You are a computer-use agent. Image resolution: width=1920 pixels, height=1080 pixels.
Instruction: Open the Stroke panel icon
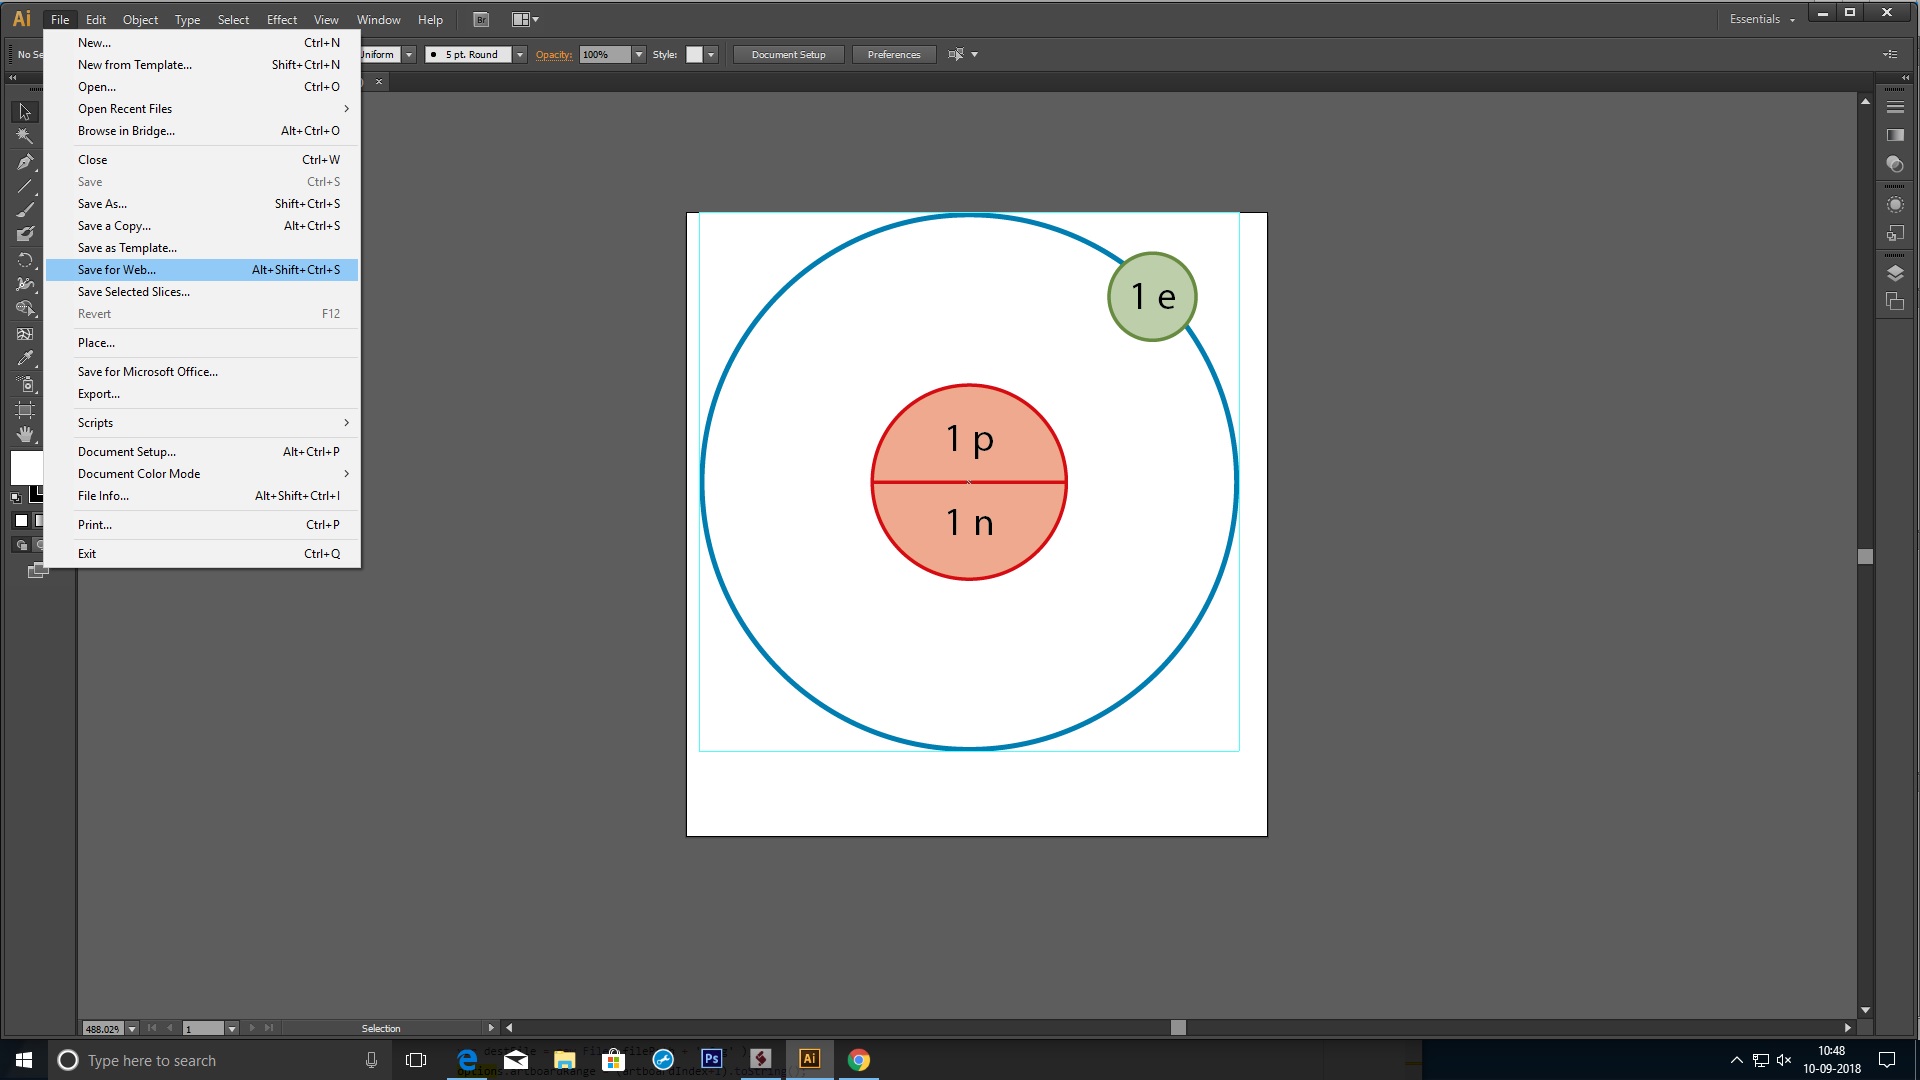click(x=1895, y=107)
